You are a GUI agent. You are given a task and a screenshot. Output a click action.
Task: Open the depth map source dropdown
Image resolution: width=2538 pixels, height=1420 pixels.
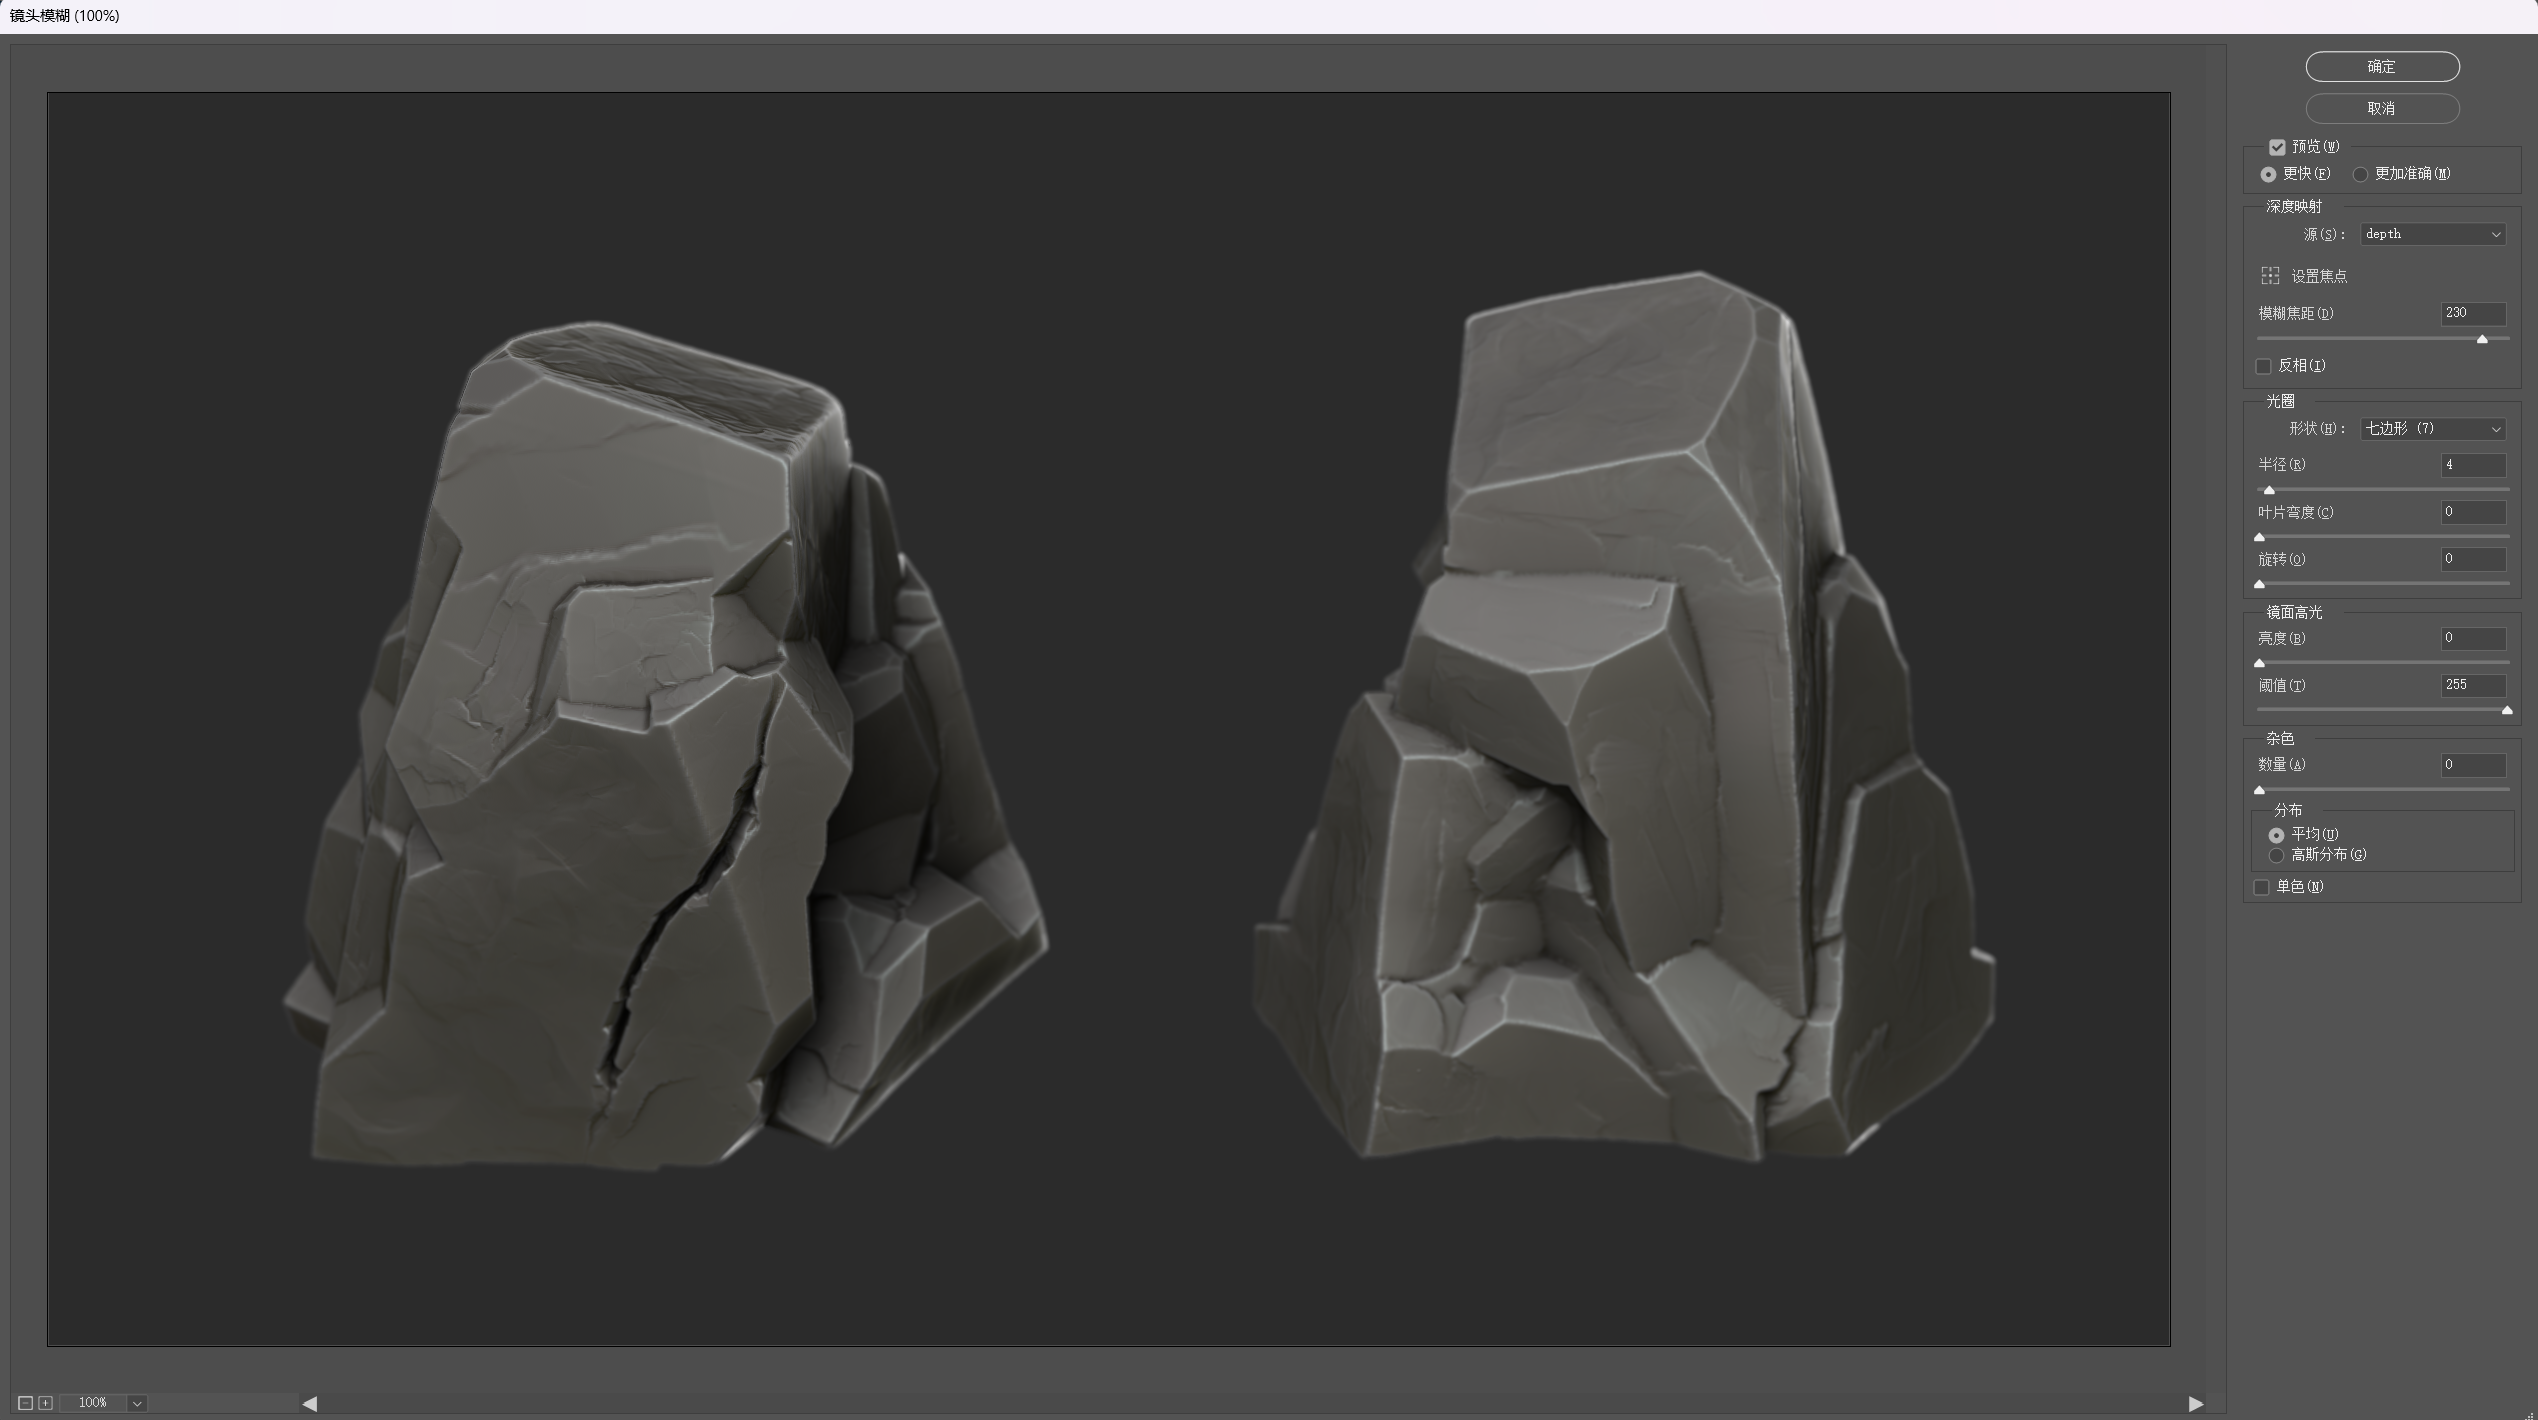tap(2432, 234)
